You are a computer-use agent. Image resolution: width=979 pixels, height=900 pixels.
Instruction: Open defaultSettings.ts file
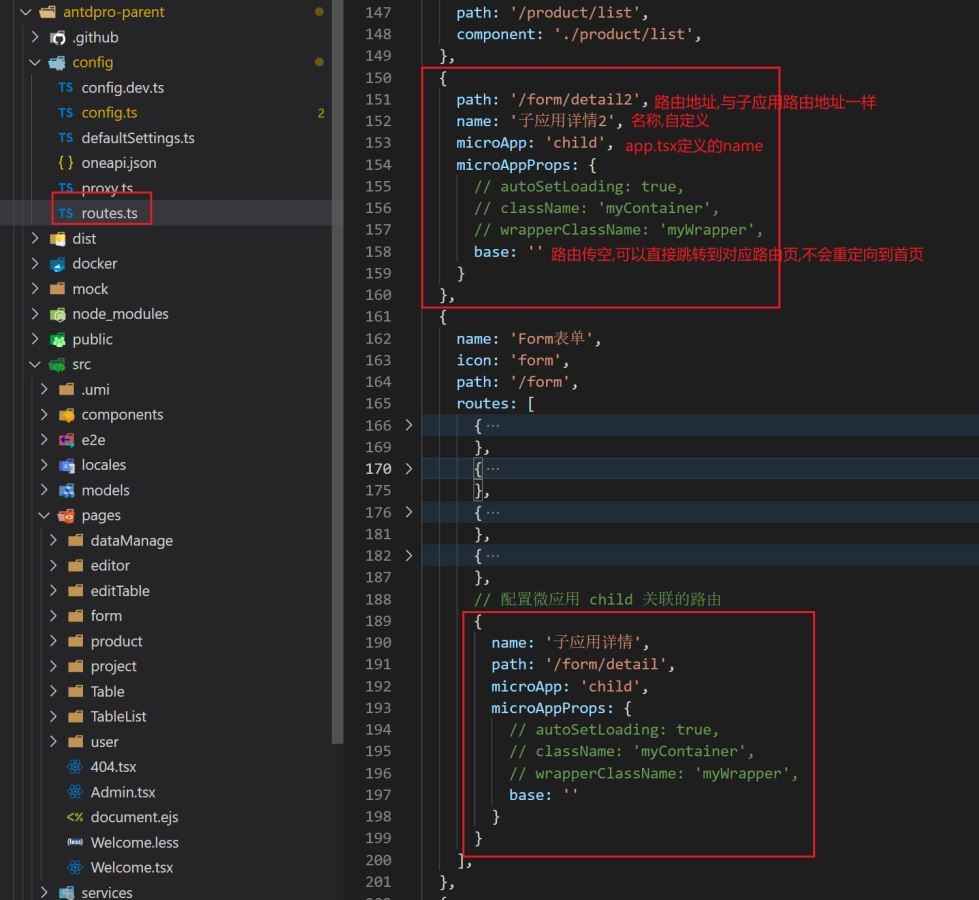click(x=138, y=137)
